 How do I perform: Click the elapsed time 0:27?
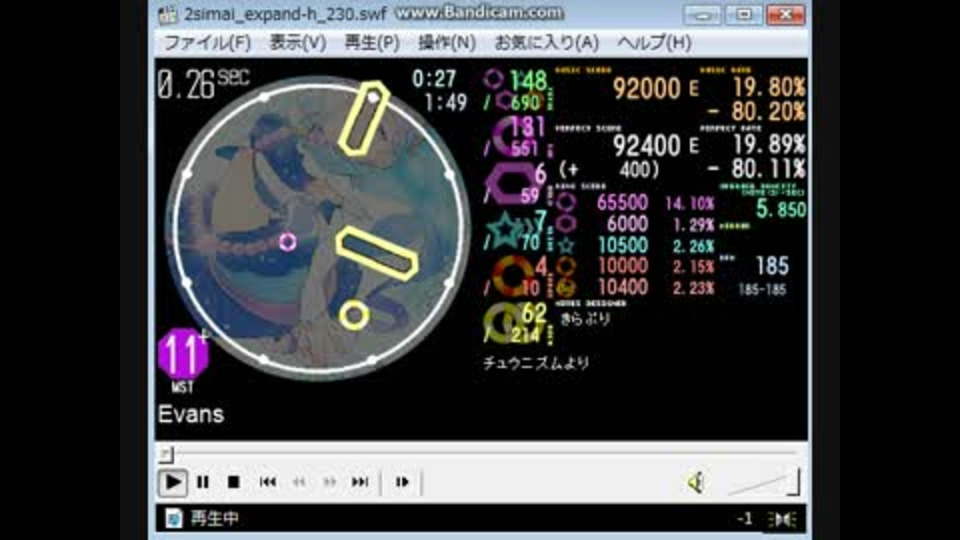click(434, 79)
